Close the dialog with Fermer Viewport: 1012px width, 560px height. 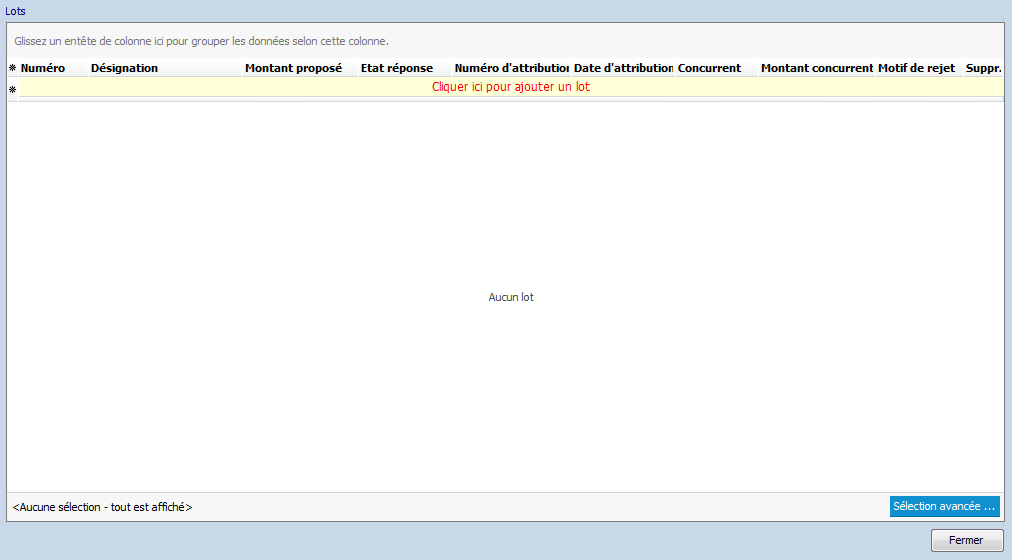[966, 540]
